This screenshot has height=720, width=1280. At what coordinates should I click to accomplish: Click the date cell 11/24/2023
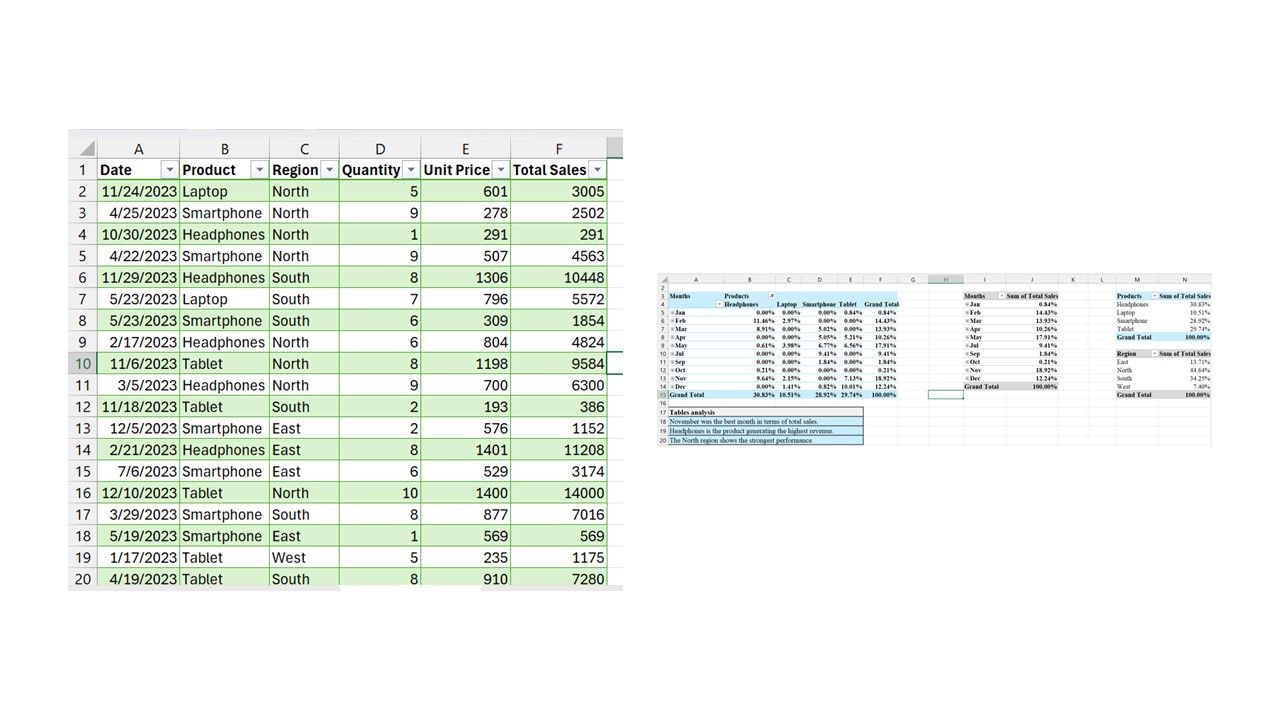(x=139, y=192)
